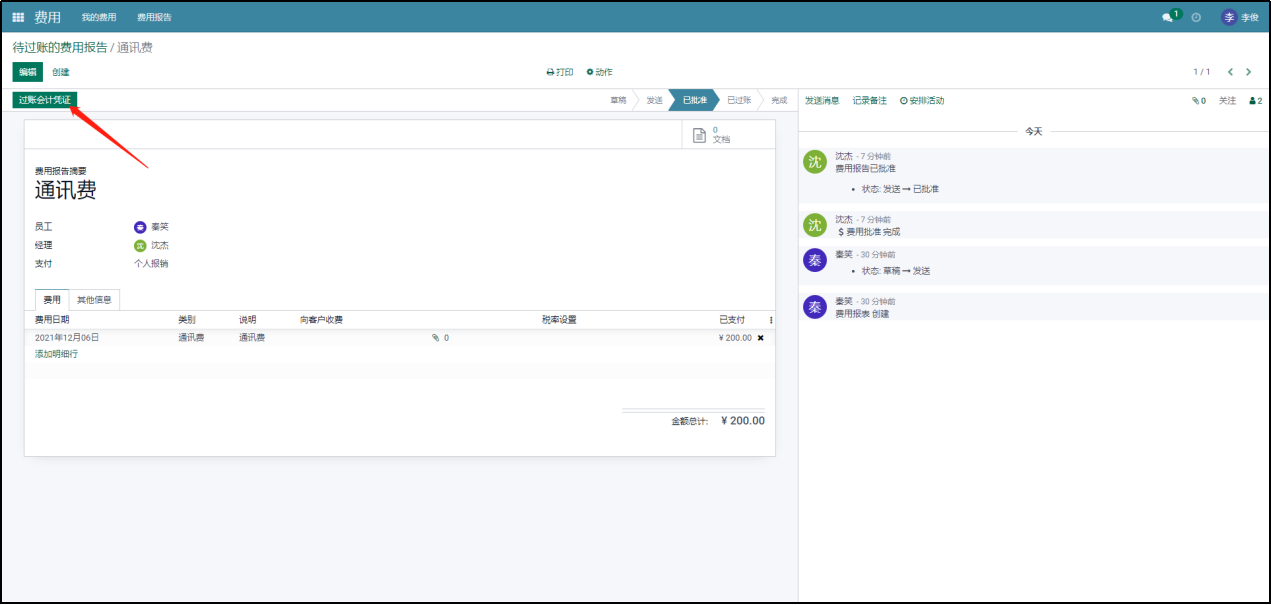The width and height of the screenshot is (1271, 605).
Task: Click the activities clock icon in navbar
Action: pyautogui.click(x=1196, y=18)
